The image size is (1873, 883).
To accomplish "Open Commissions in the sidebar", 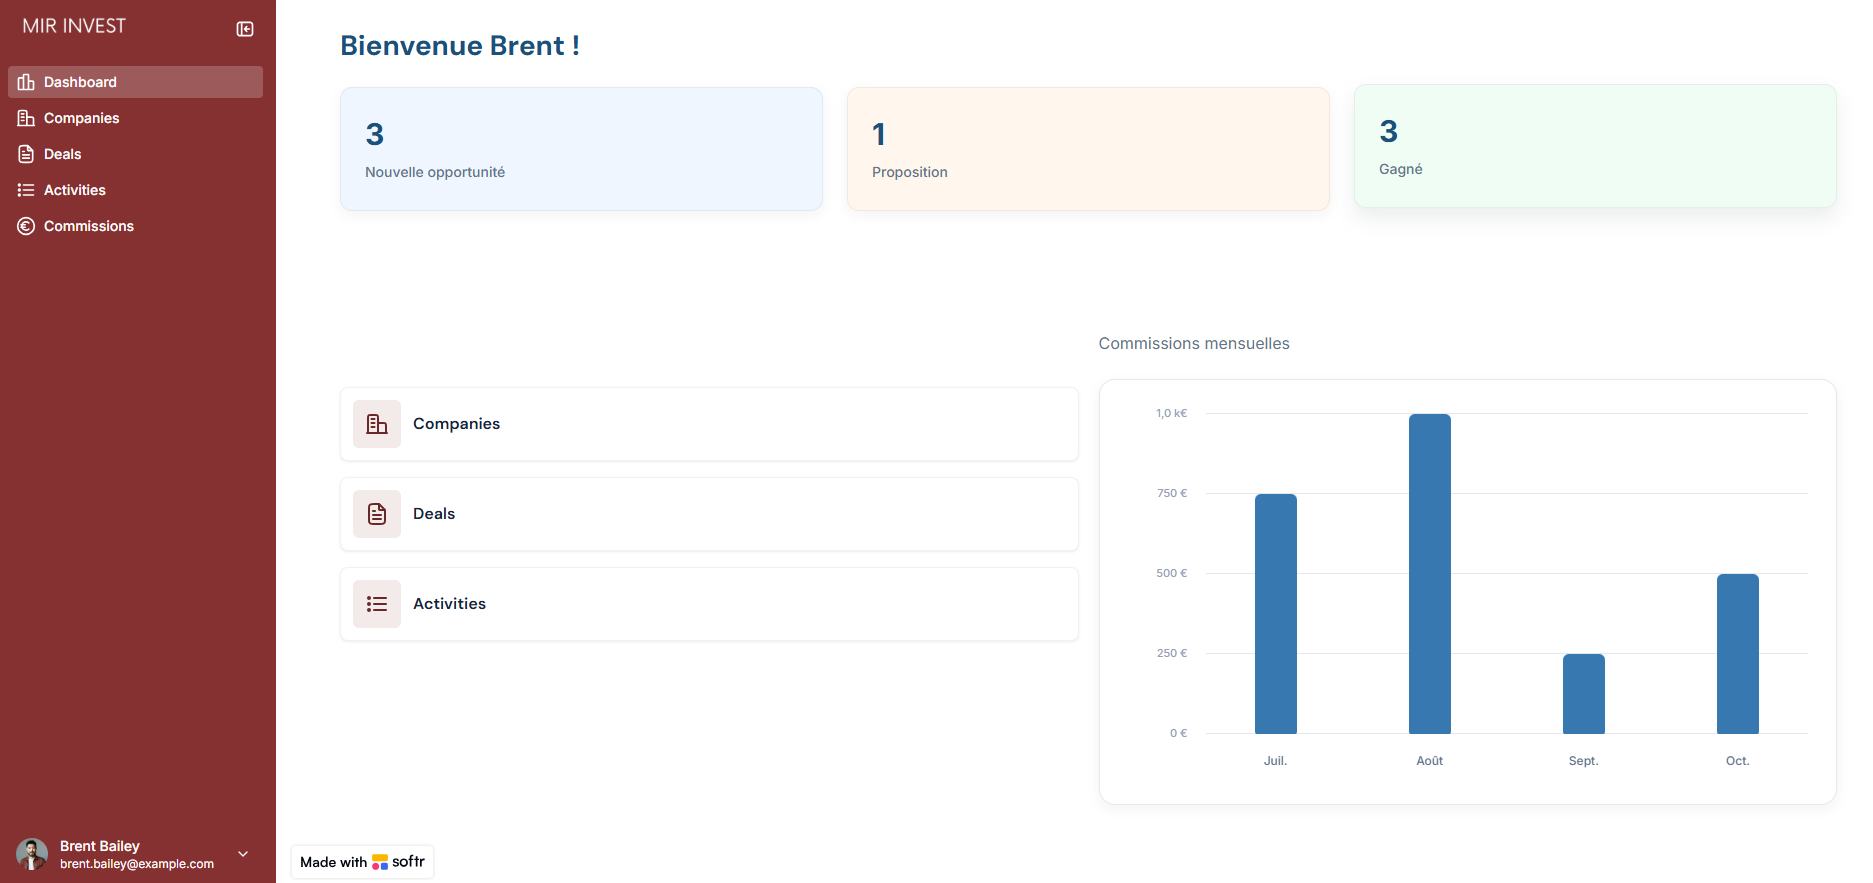I will pyautogui.click(x=135, y=226).
